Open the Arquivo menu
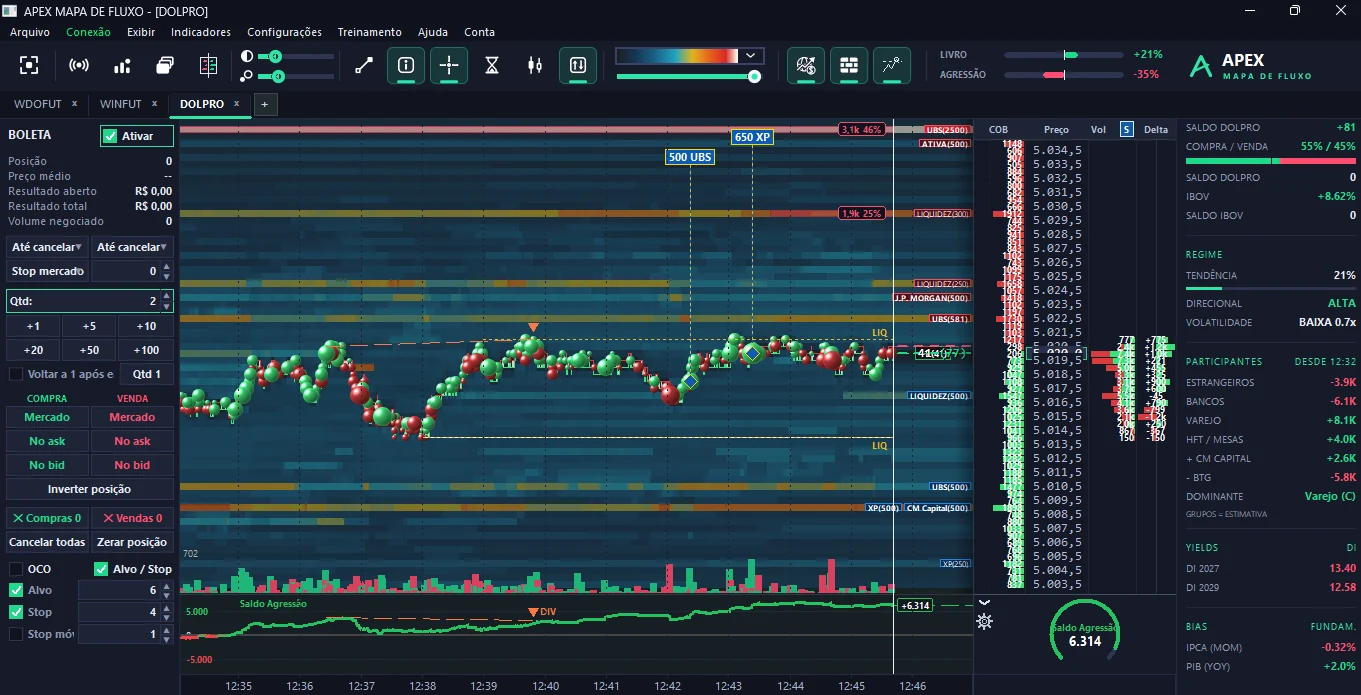Screen dimensions: 1361x695 coord(30,32)
